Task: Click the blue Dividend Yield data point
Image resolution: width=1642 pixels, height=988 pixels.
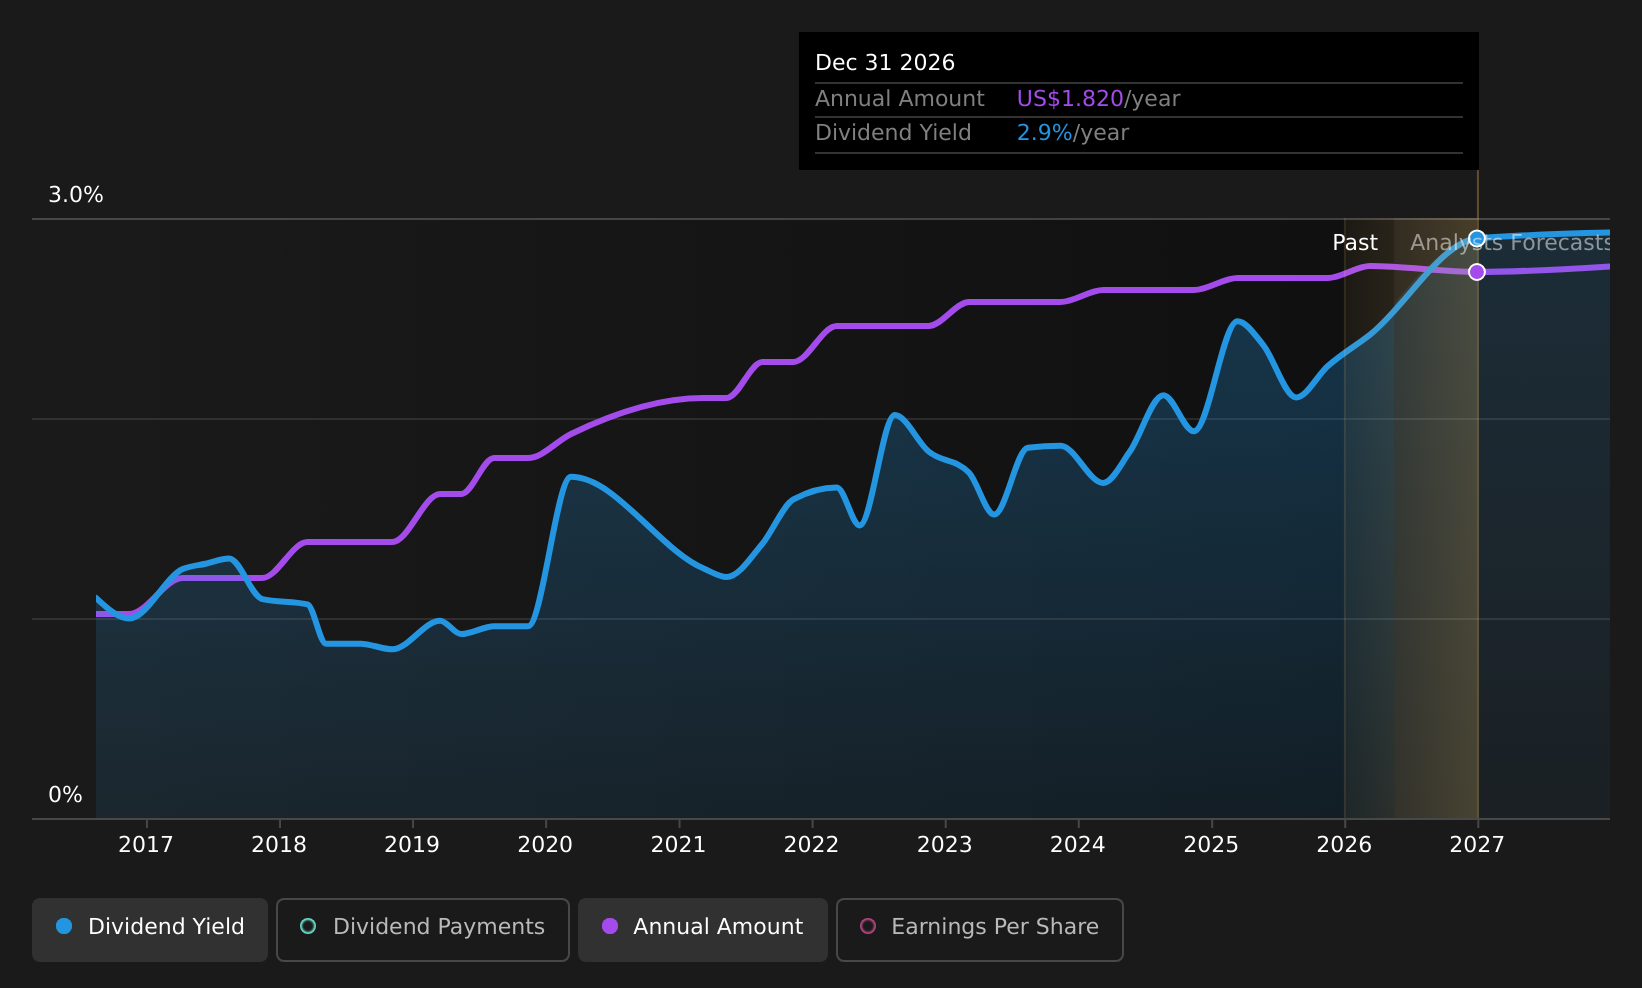Action: (1477, 238)
